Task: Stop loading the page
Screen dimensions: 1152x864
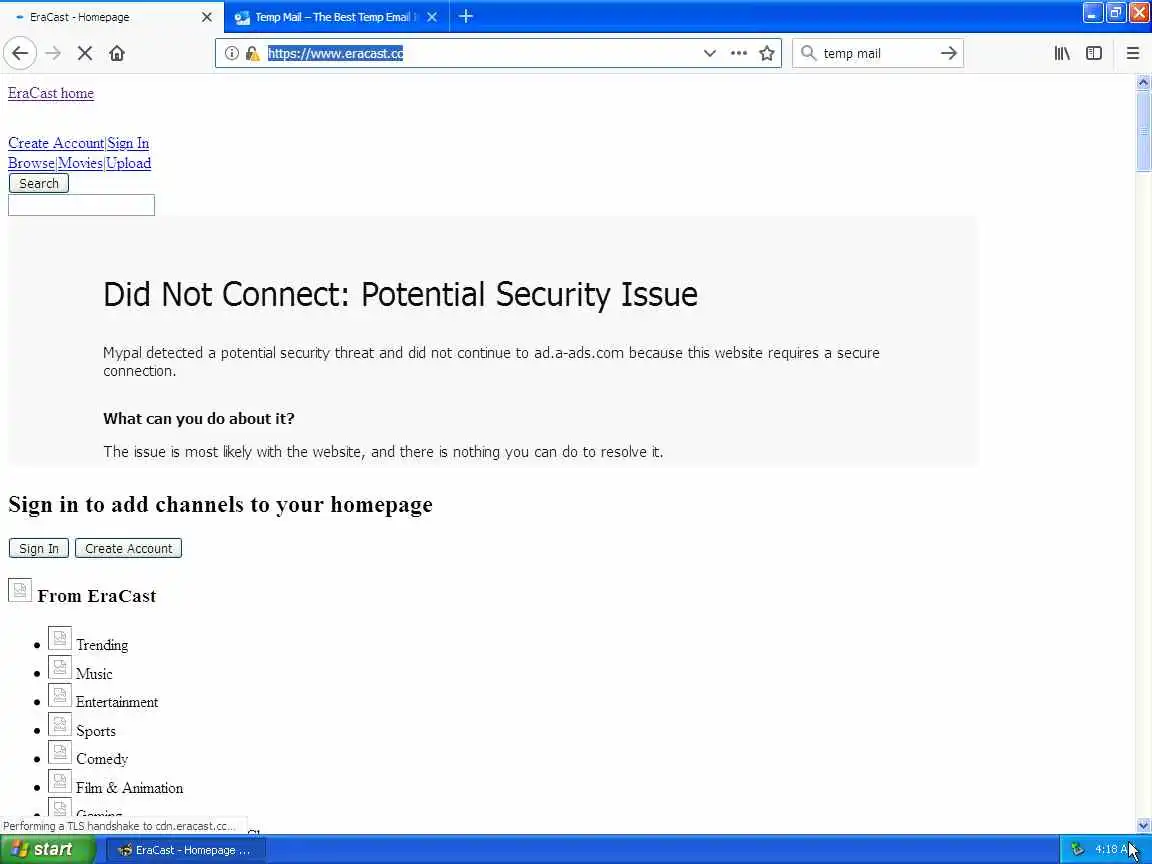Action: point(84,53)
